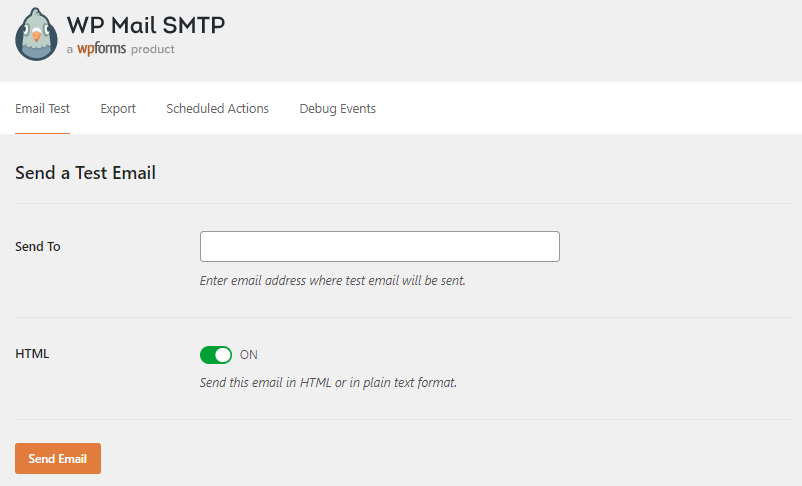This screenshot has width=802, height=486.
Task: Switch to the Email Test tab
Action: click(x=42, y=108)
